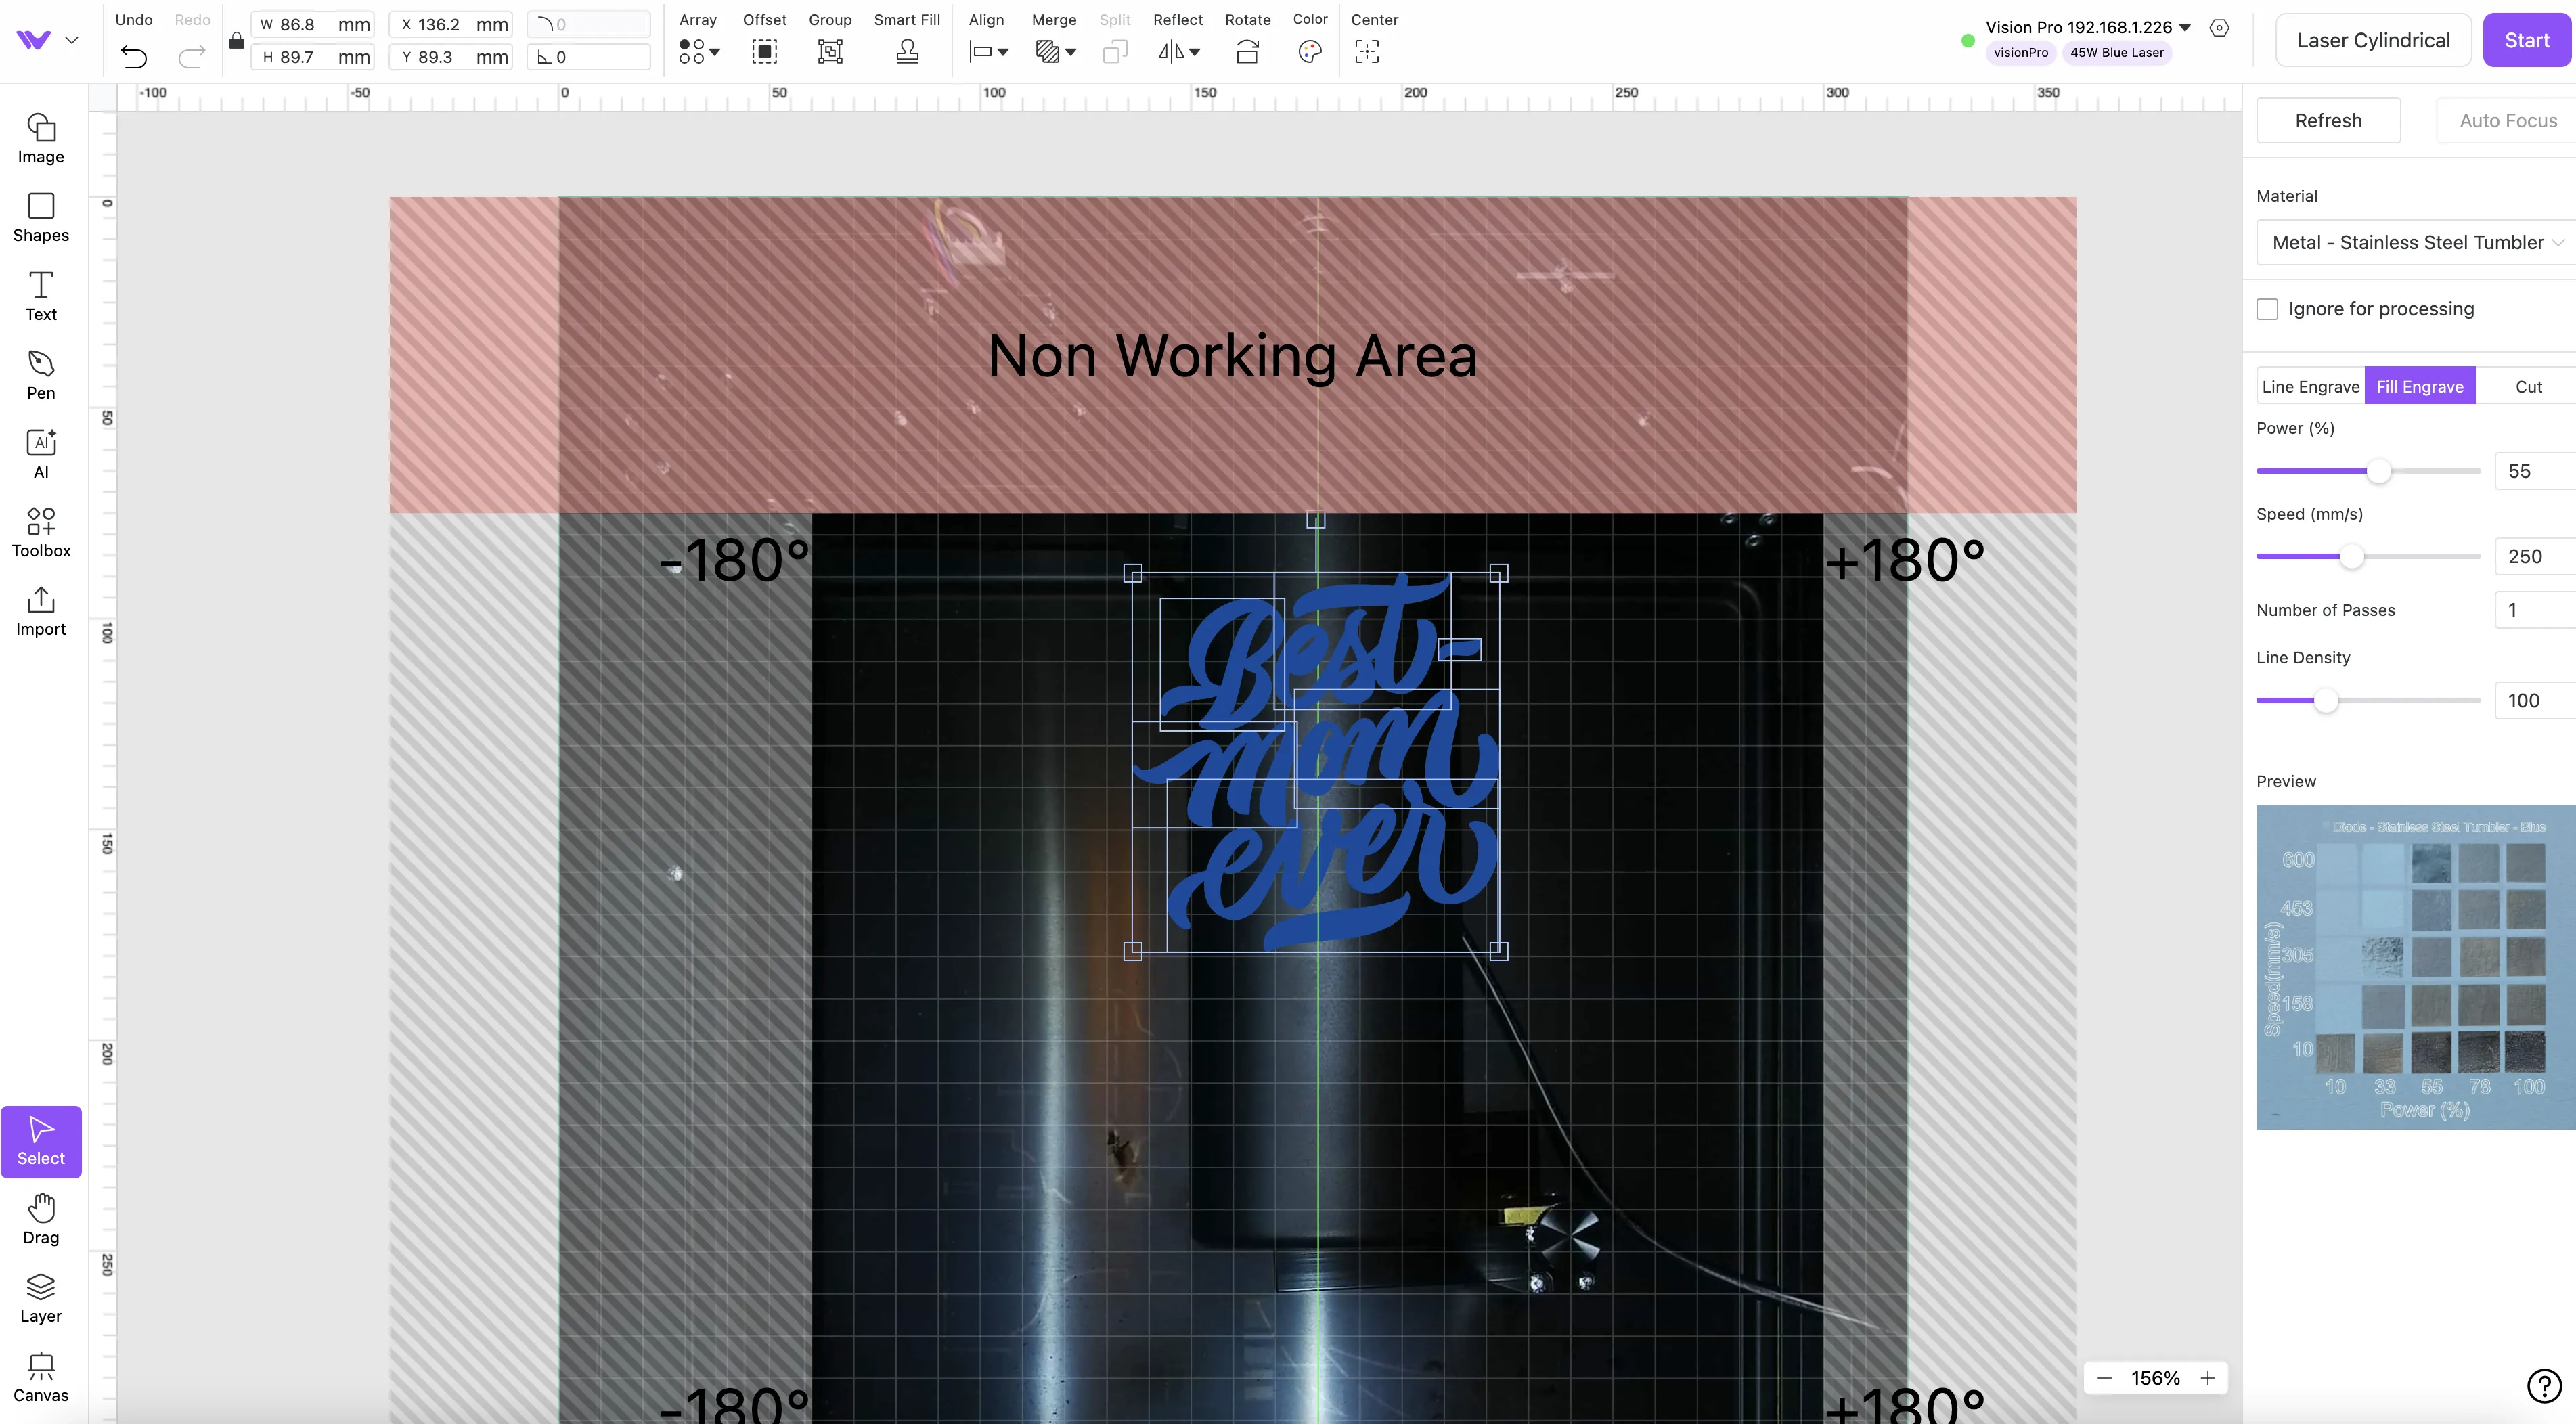Open the Layer panel
This screenshot has width=2576, height=1424.
pos(41,1298)
